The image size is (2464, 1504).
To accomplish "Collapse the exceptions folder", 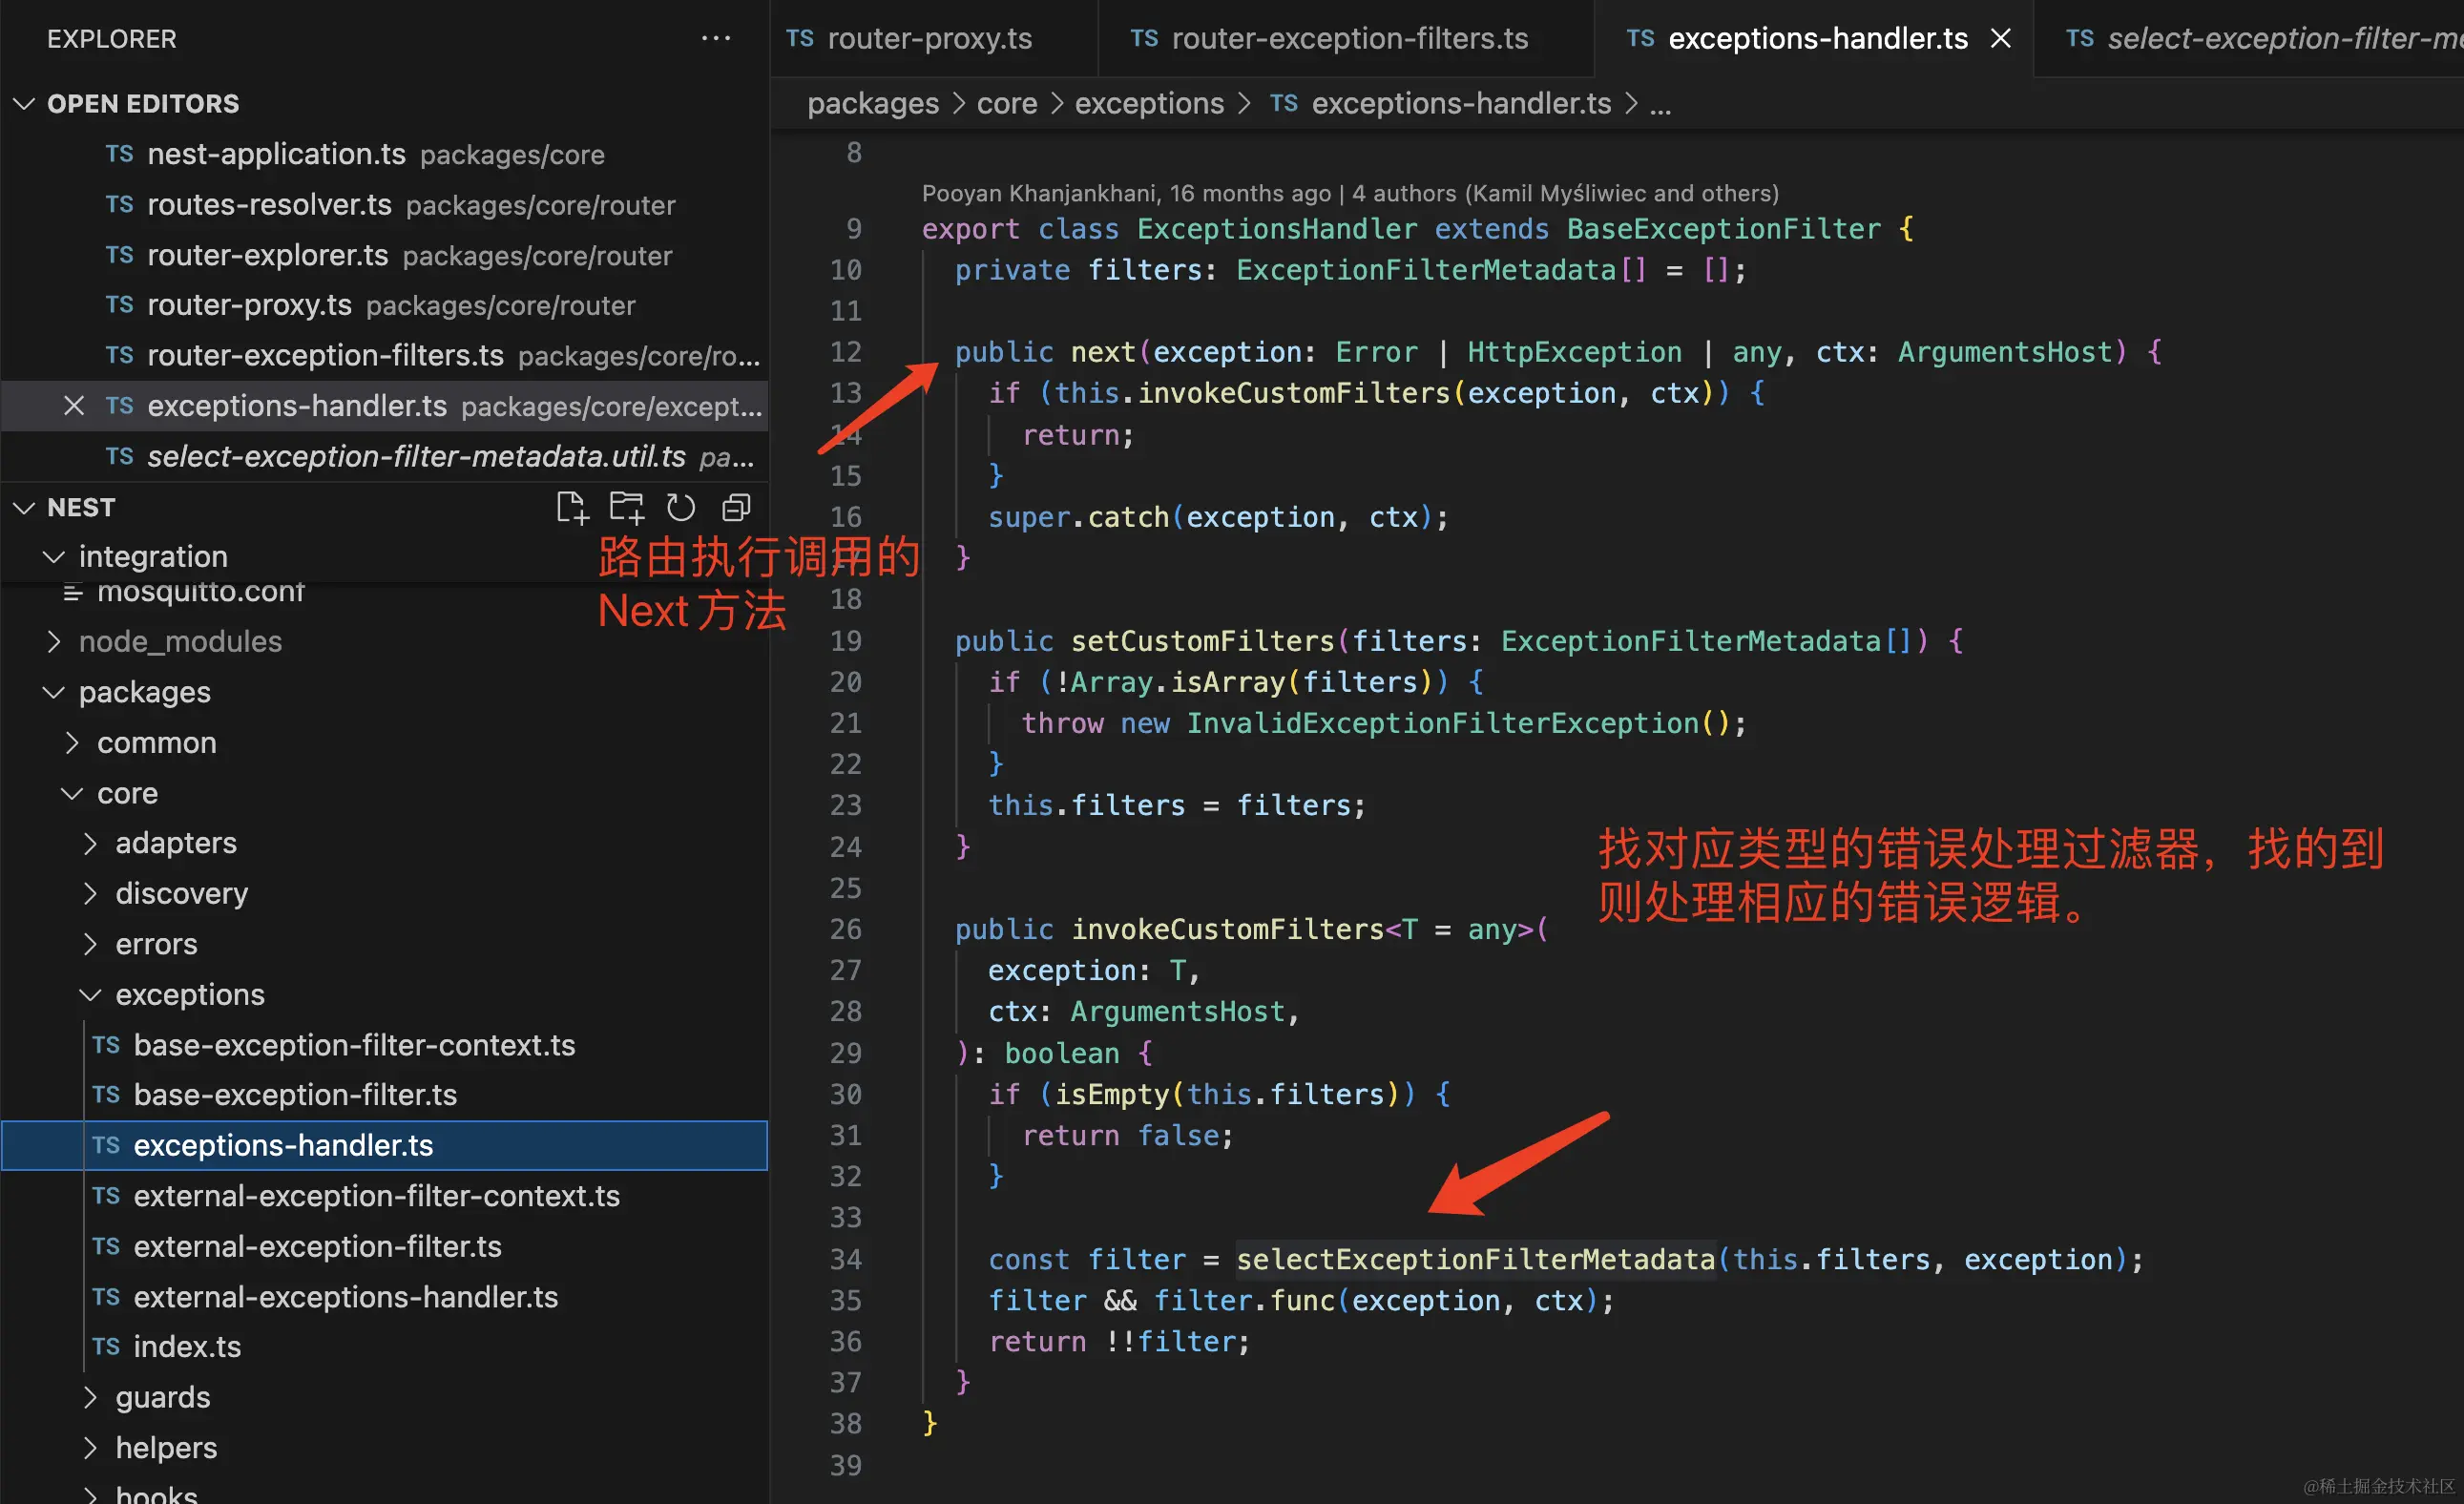I will point(90,993).
